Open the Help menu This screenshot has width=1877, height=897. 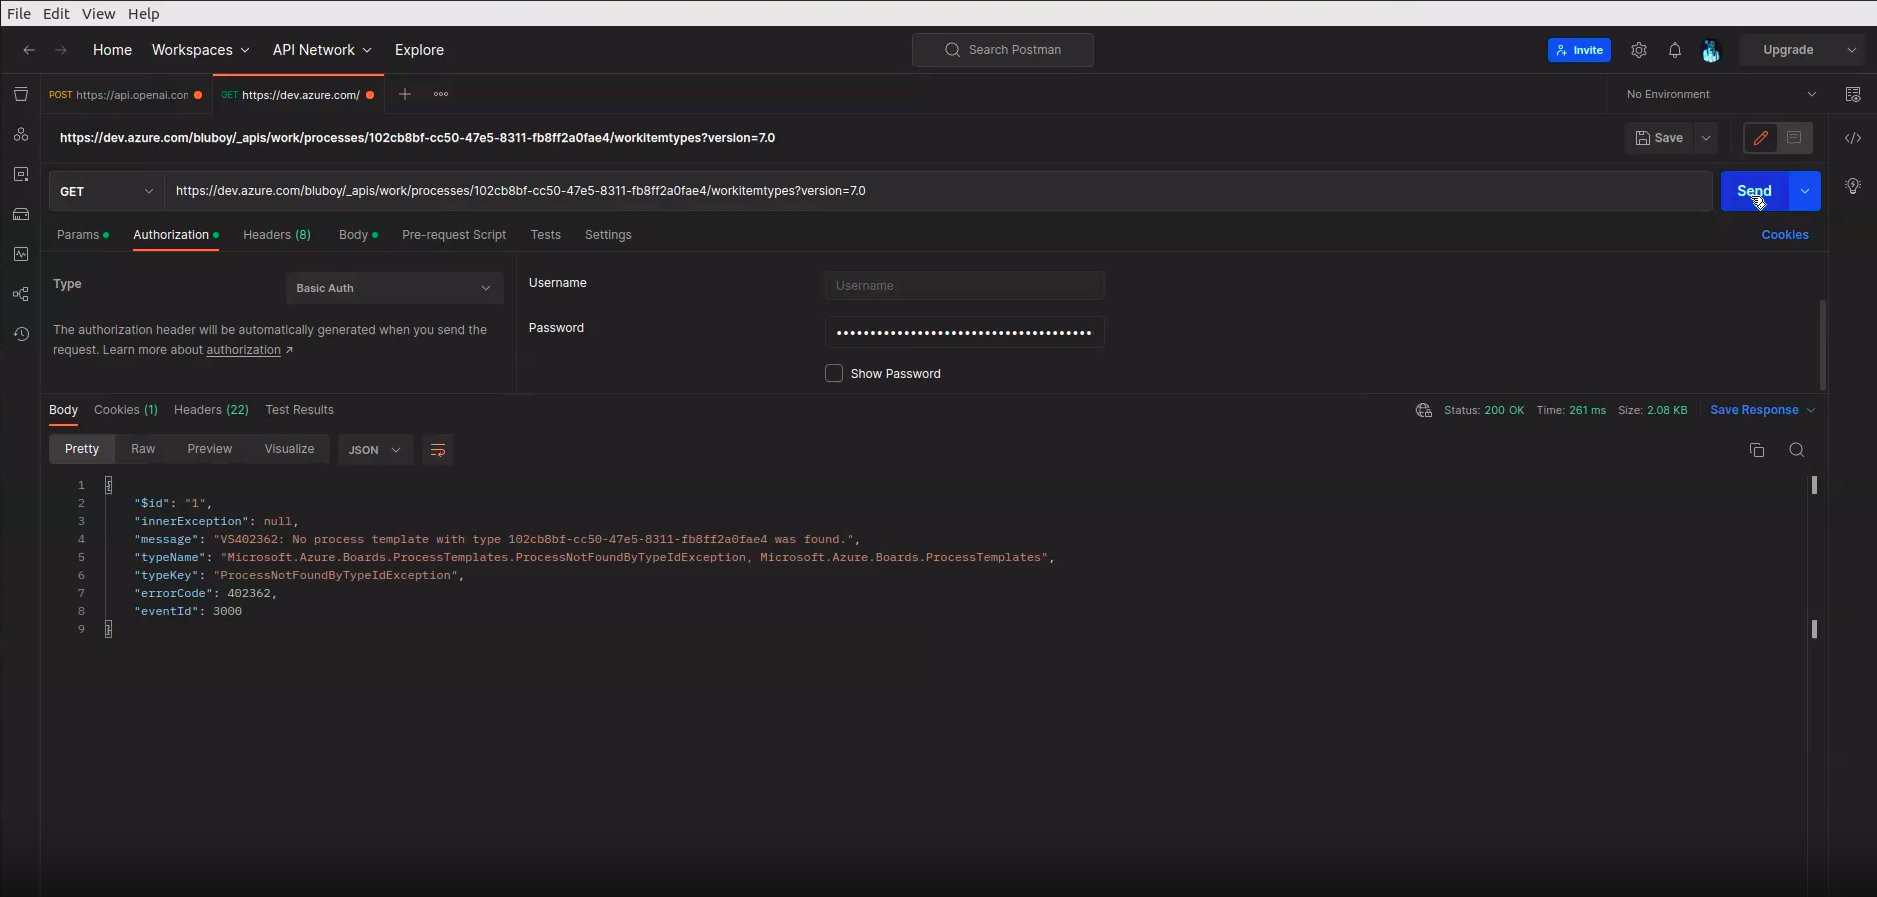pos(143,14)
